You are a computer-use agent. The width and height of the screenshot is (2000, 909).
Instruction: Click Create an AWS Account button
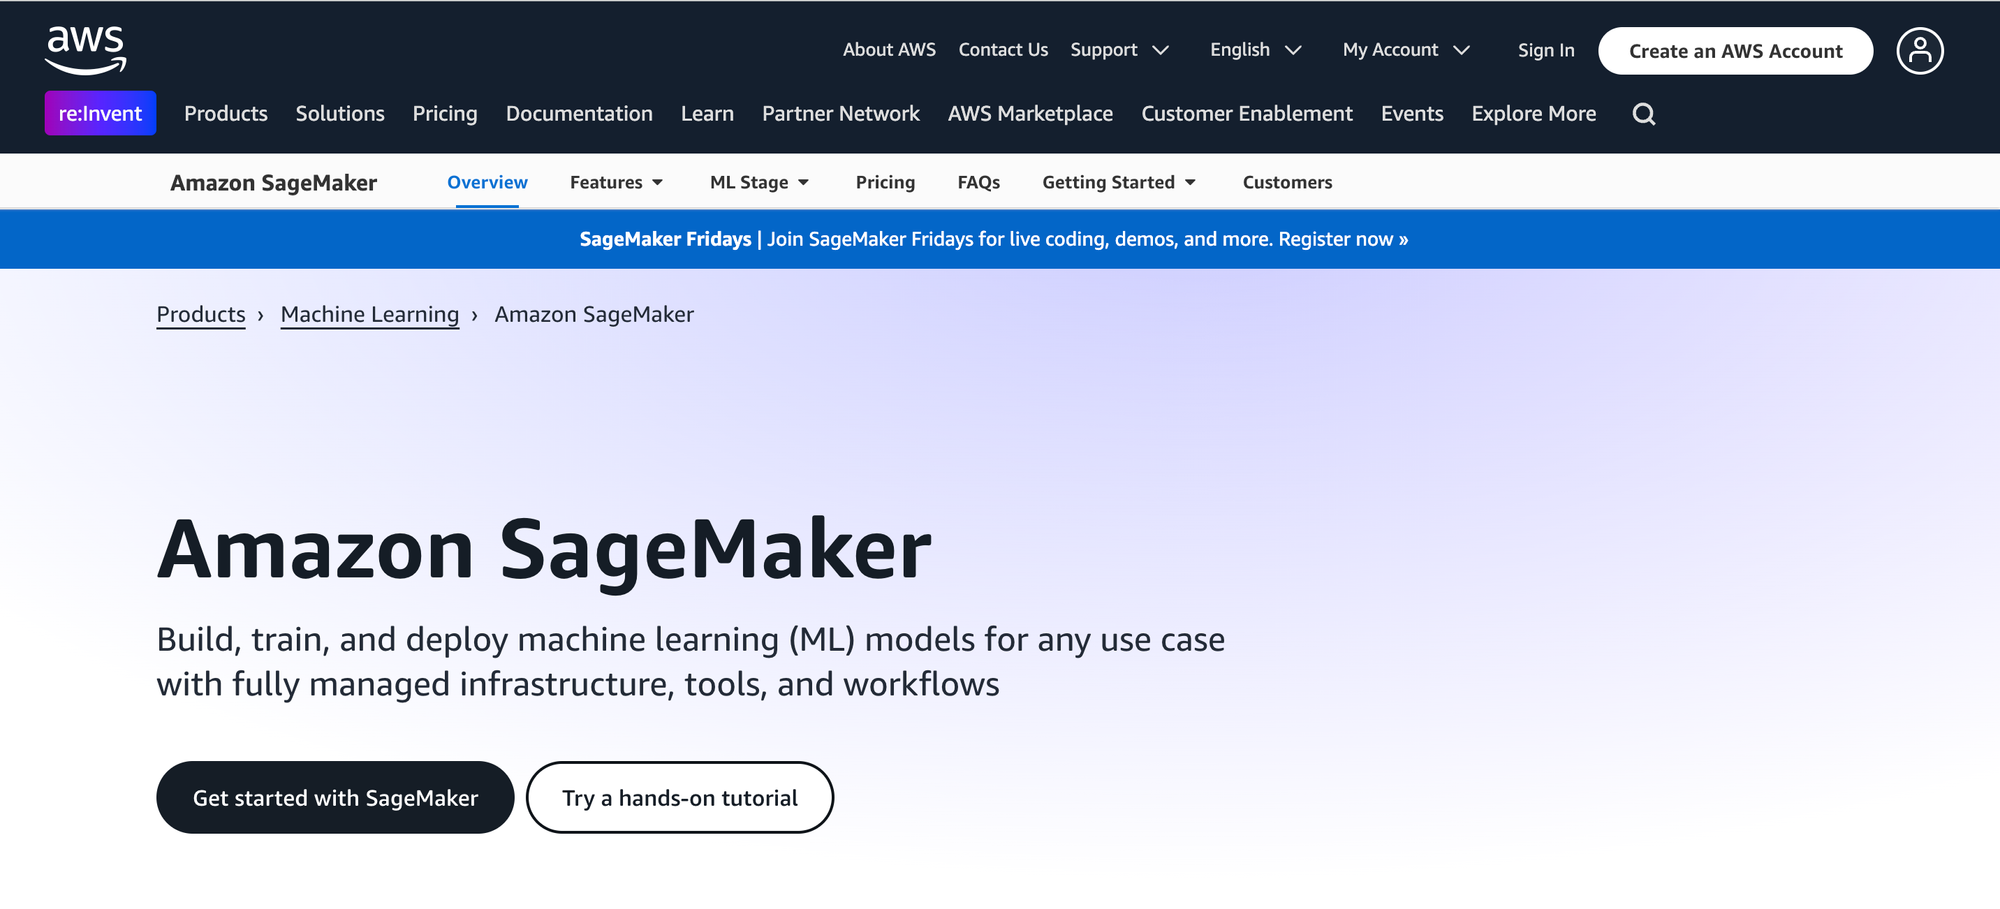(1735, 51)
